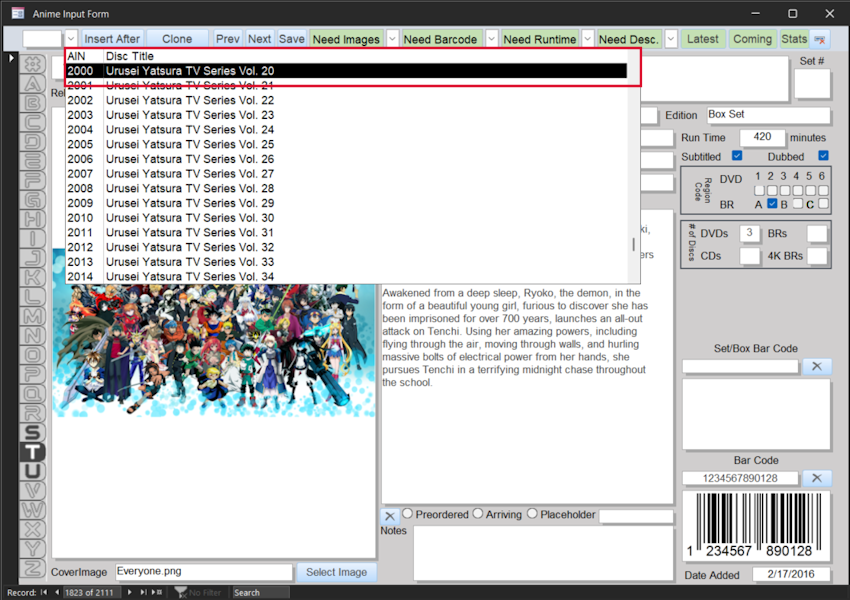The image size is (850, 600).
Task: Click the Need Images button
Action: click(346, 39)
